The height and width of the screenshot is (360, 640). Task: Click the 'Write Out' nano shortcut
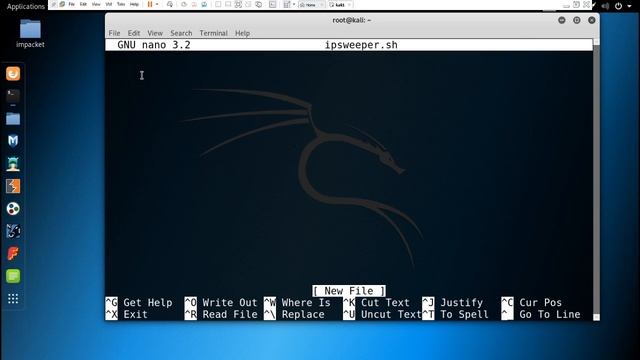[221, 302]
